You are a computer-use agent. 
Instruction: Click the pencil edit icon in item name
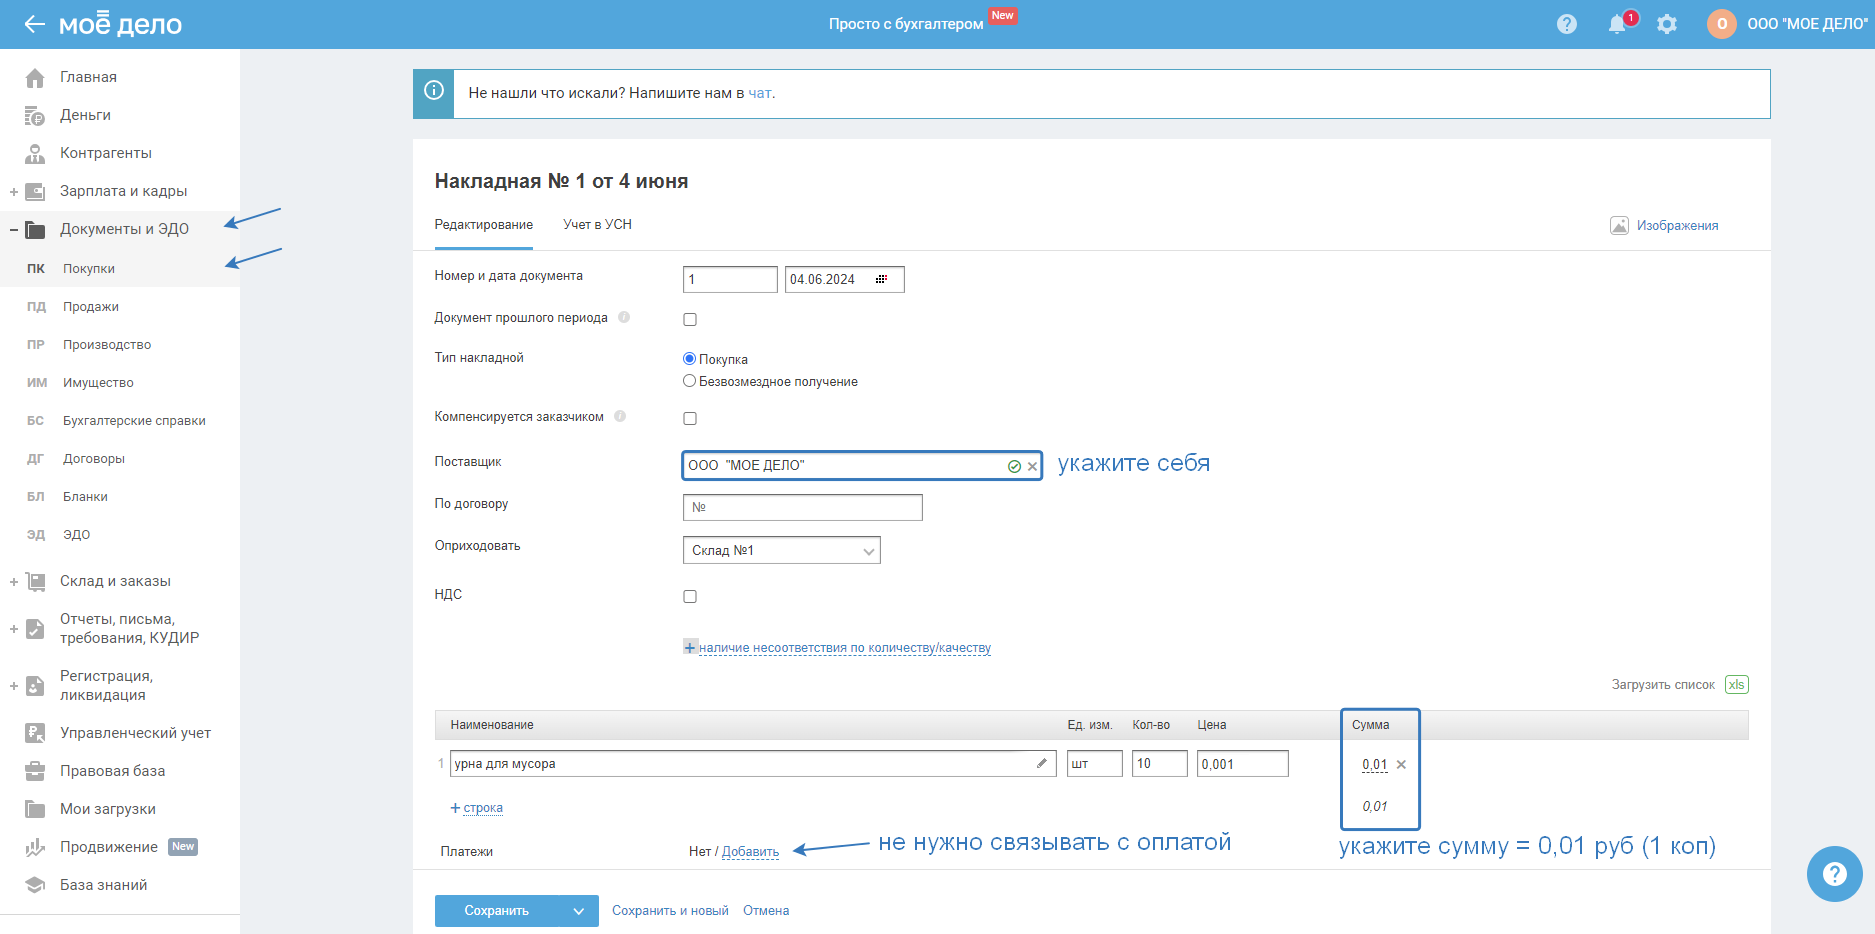pos(1041,763)
